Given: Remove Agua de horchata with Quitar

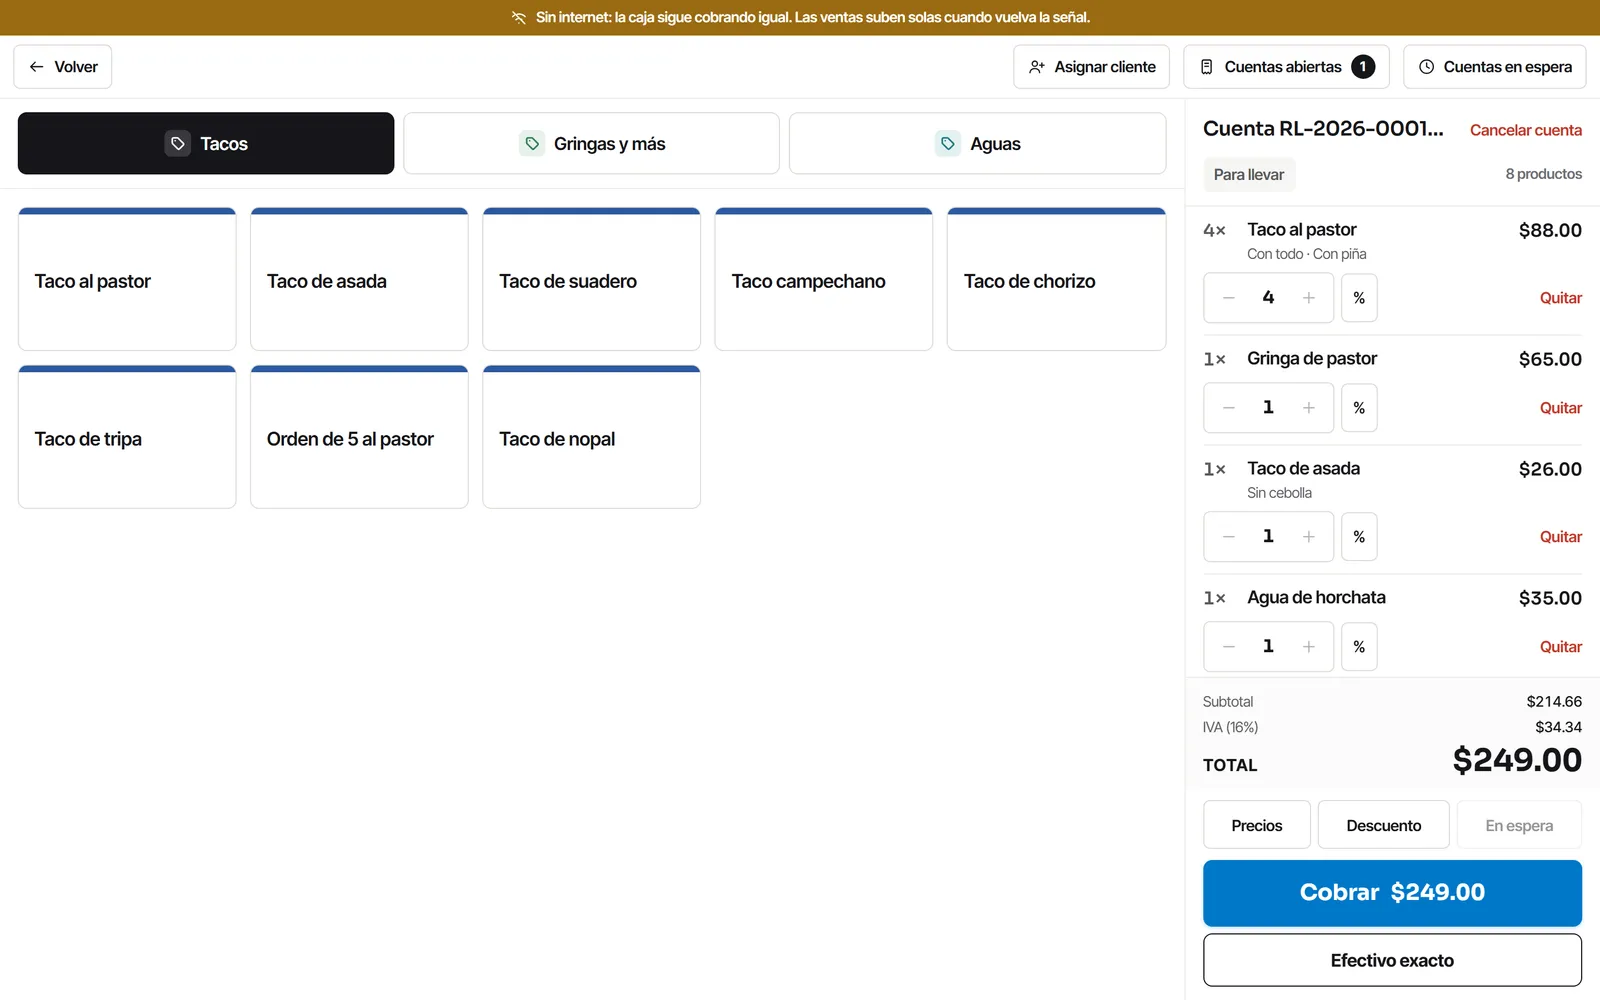Looking at the screenshot, I should [x=1560, y=647].
